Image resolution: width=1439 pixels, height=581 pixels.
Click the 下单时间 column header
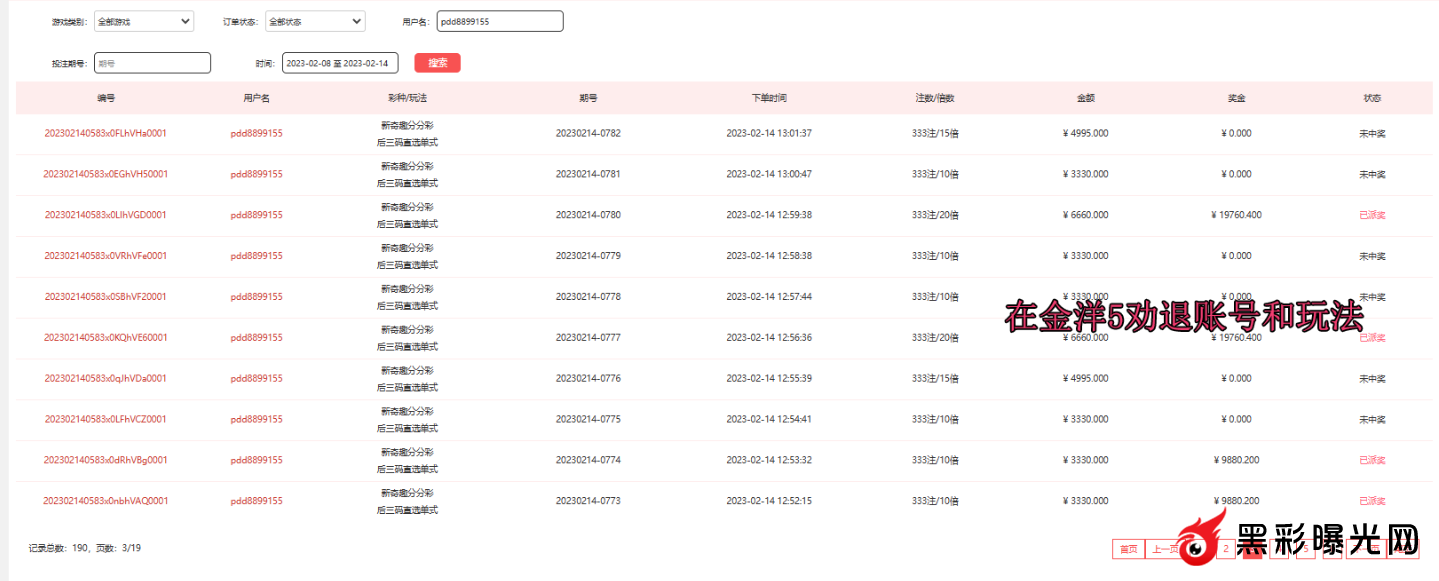(769, 98)
